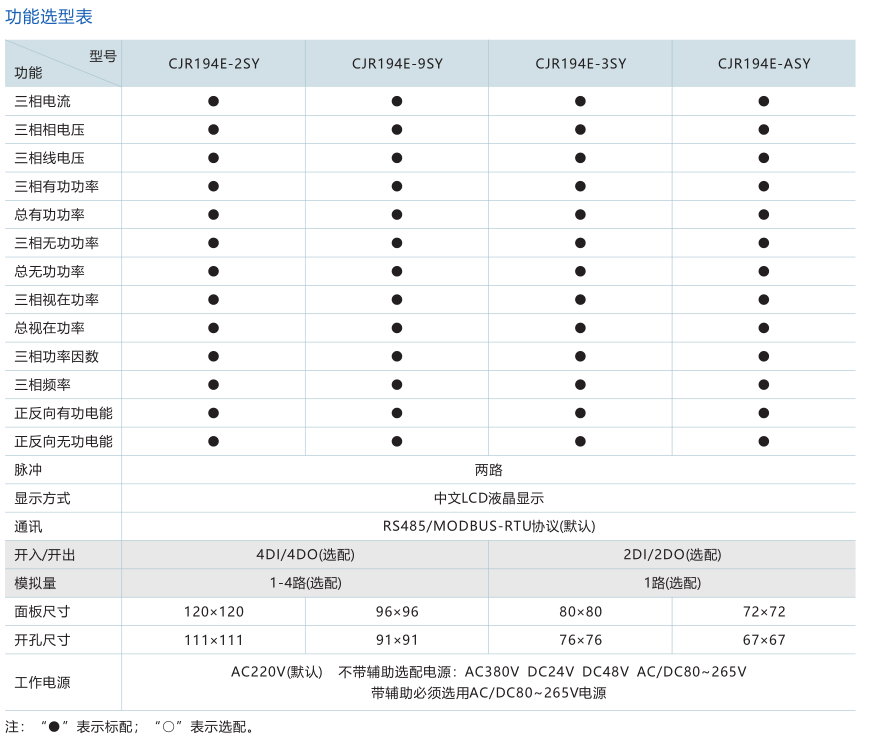The width and height of the screenshot is (875, 748).
Task: Click the 4DI/4DO(选配) cell
Action: click(305, 555)
